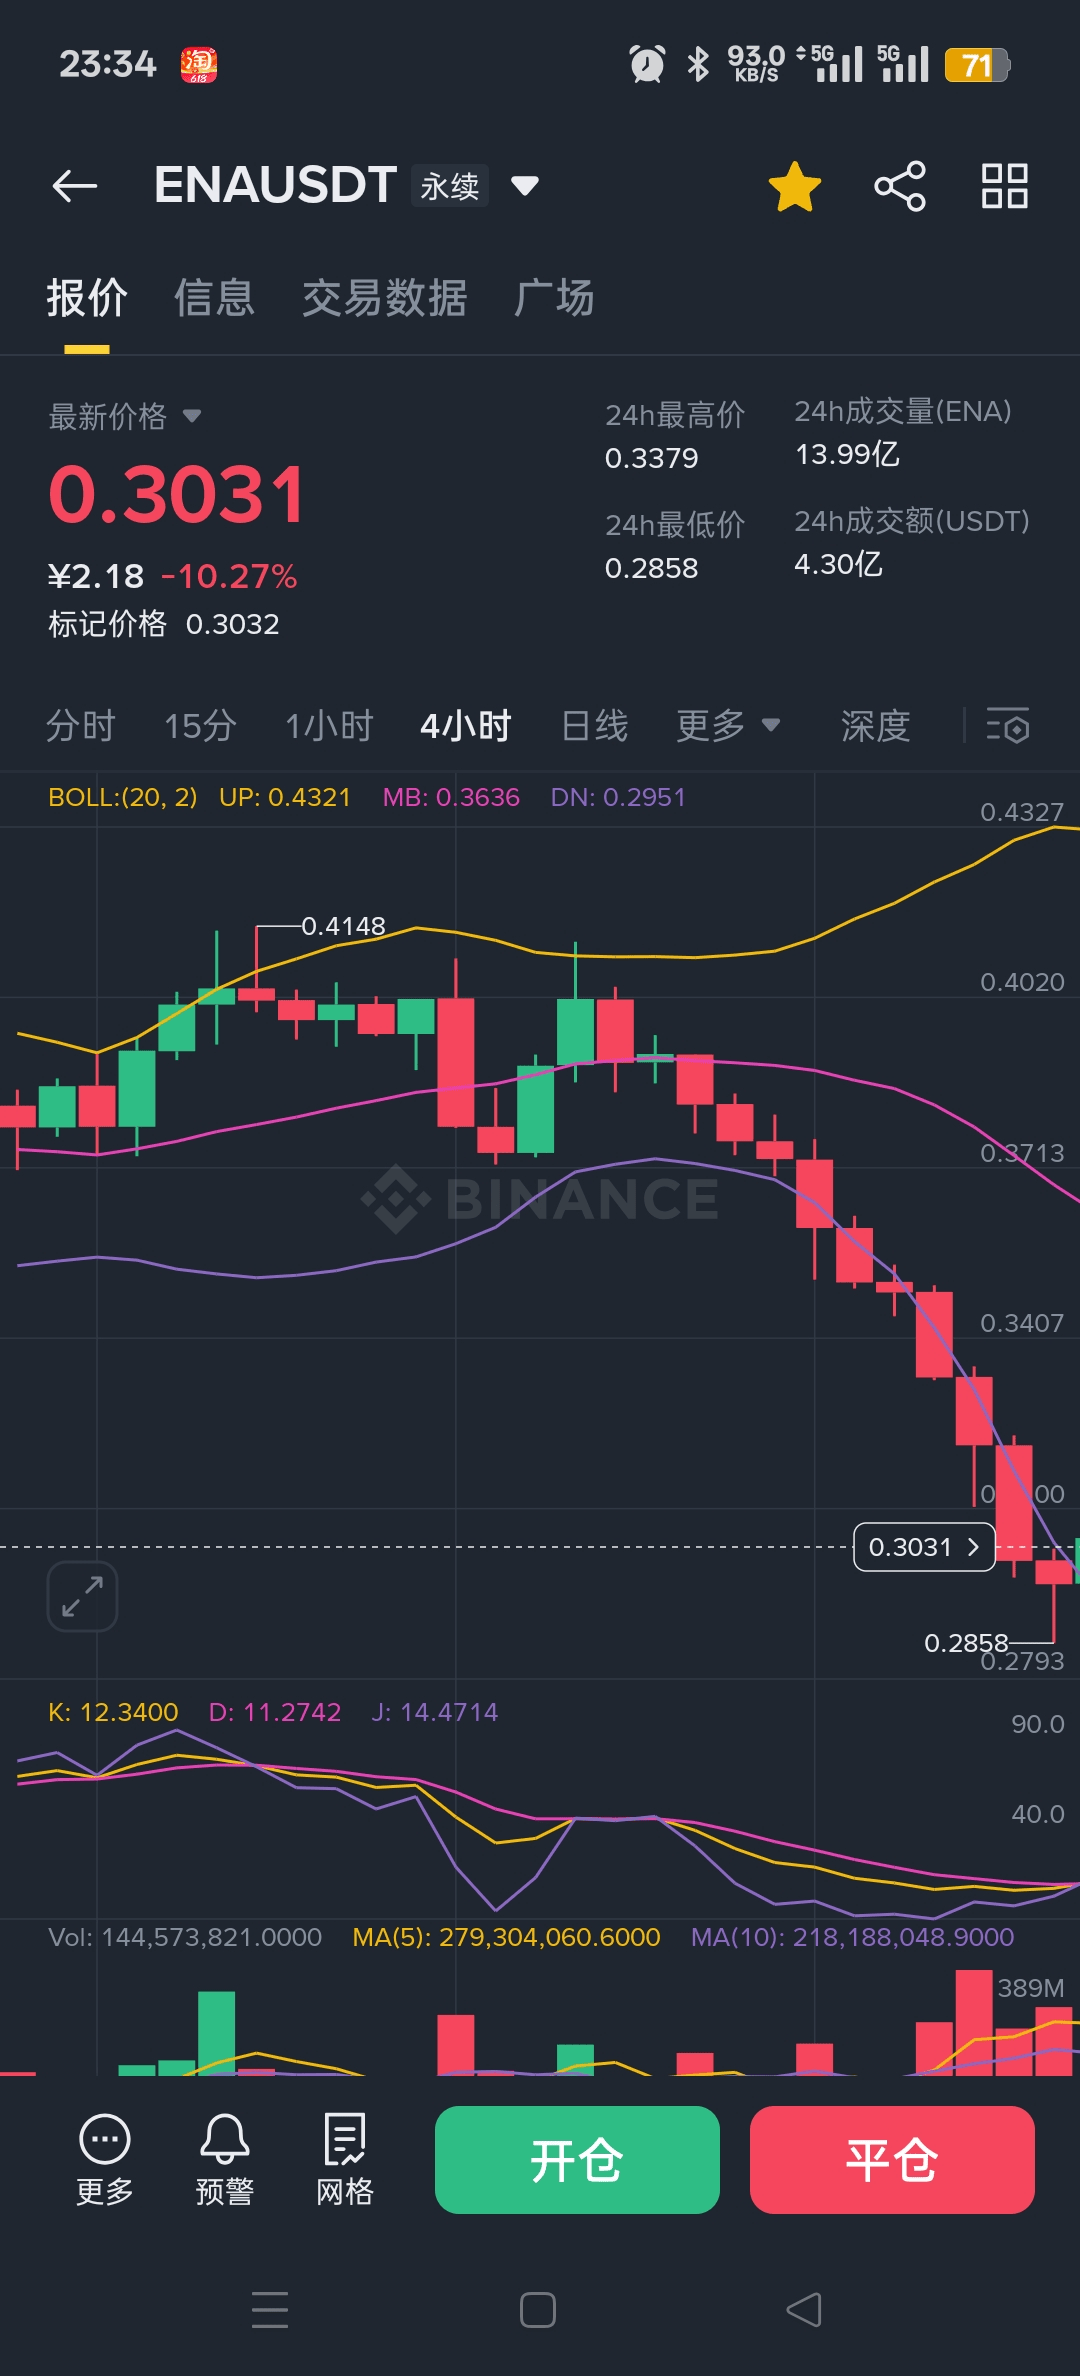Screen dimensions: 1080x2376
Task: Tap the 标记价格 0.3032 text
Action: coord(164,624)
